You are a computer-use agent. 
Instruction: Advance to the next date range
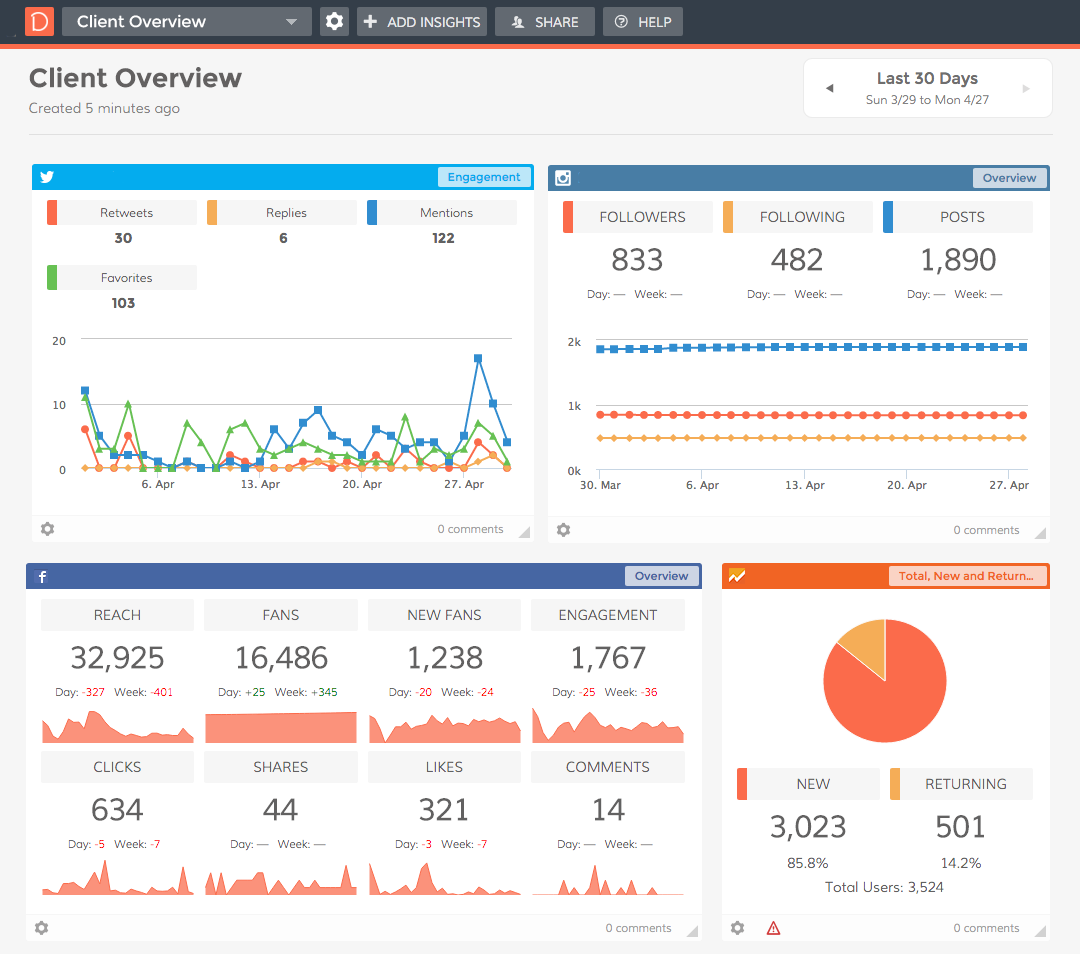tap(1025, 87)
